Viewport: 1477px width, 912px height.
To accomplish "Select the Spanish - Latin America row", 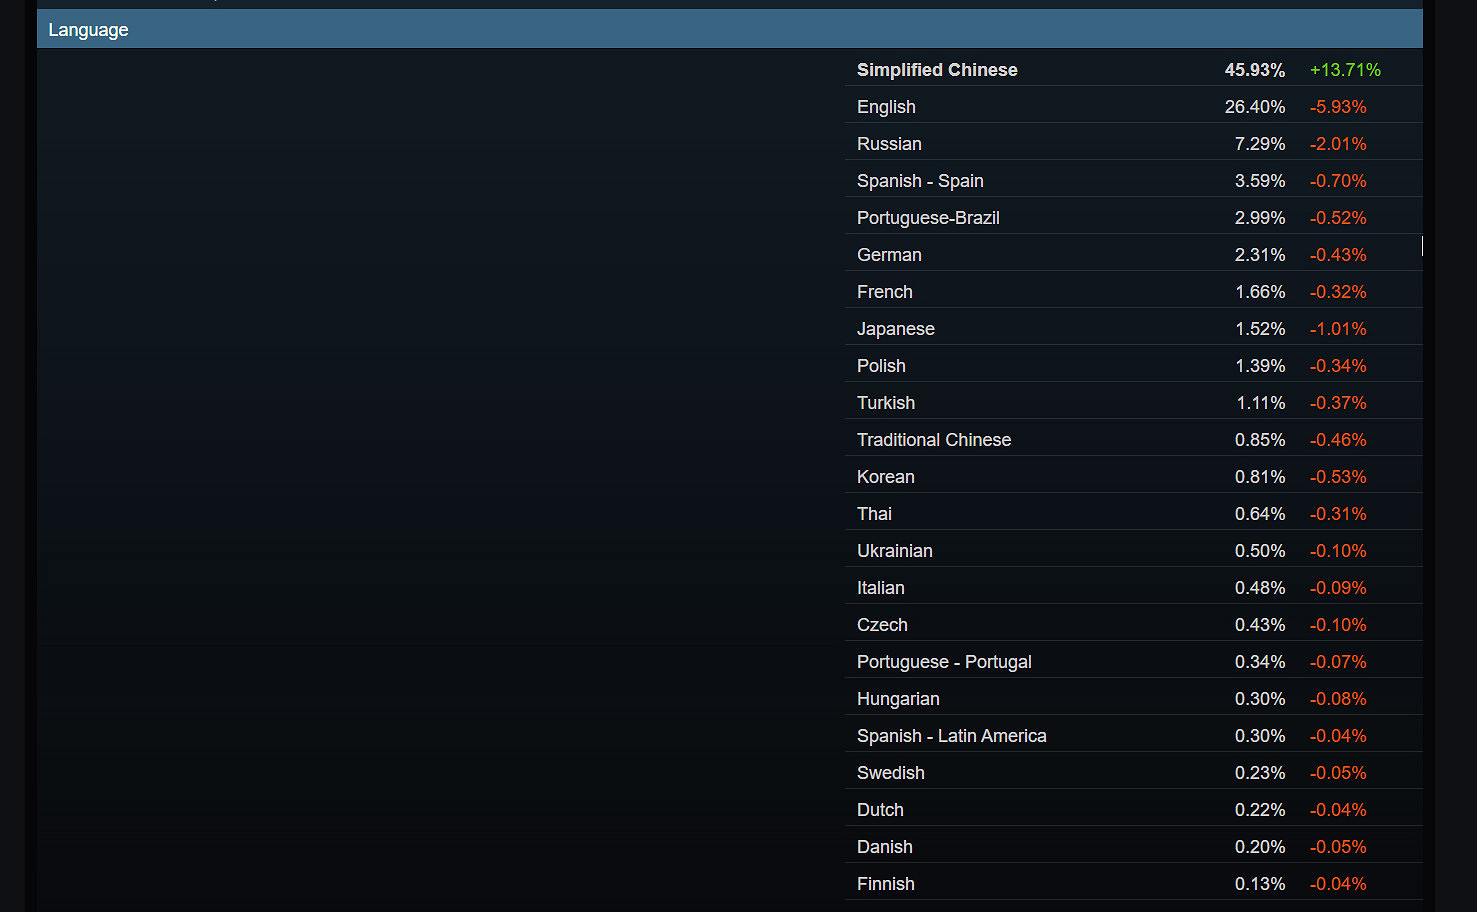I will click(x=952, y=736).
